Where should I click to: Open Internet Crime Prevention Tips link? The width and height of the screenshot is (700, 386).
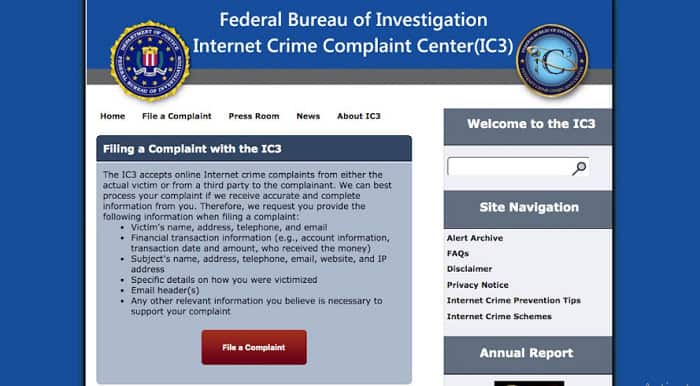tap(514, 300)
